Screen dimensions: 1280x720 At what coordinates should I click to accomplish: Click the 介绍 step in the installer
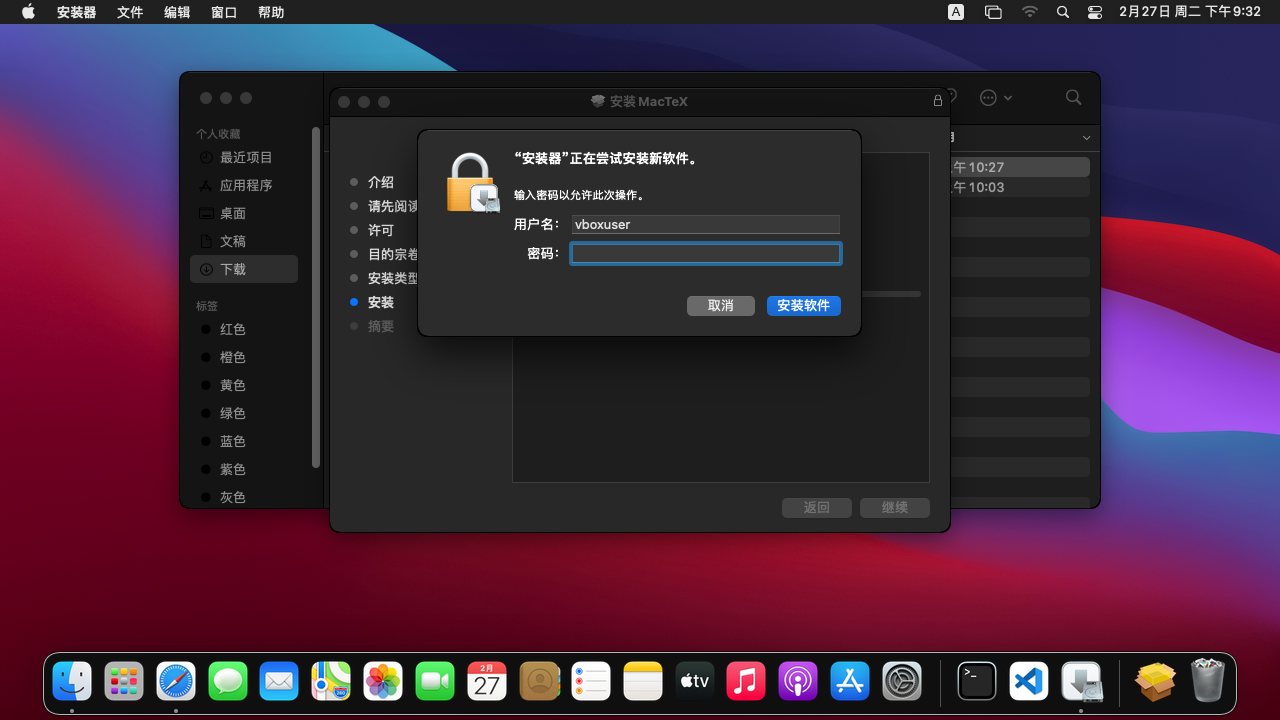(x=381, y=182)
